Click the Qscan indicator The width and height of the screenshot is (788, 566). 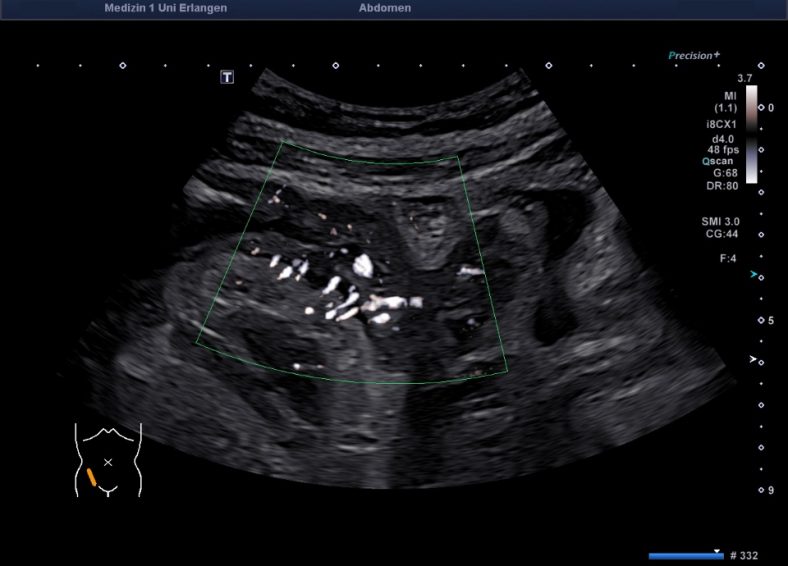[722, 160]
